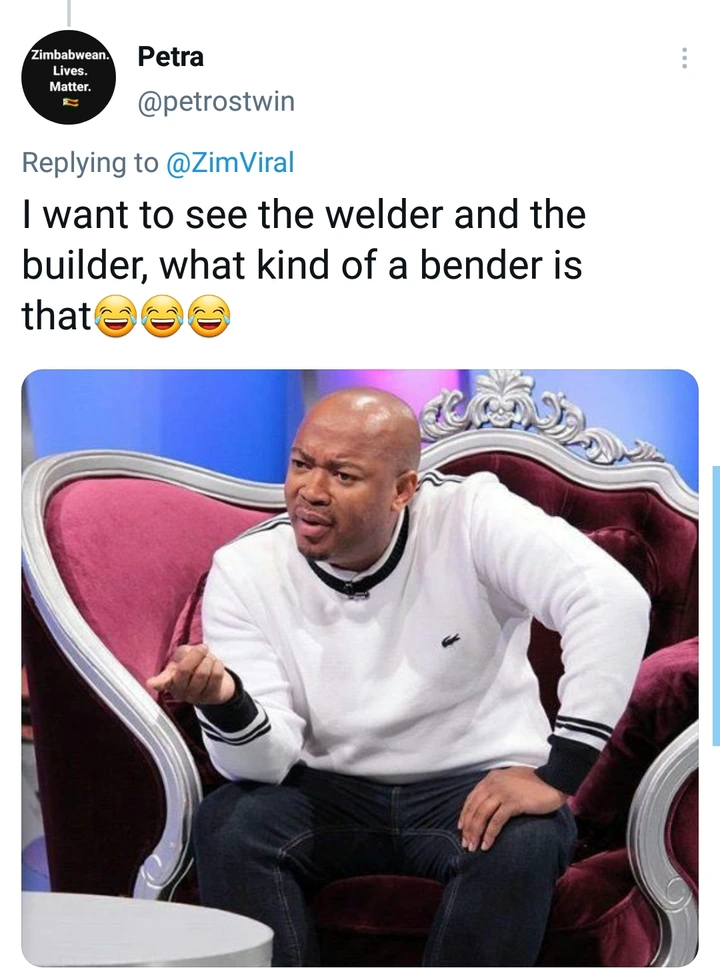The width and height of the screenshot is (720, 968).
Task: Tap the last laughing-crying emoji
Action: coord(209,316)
